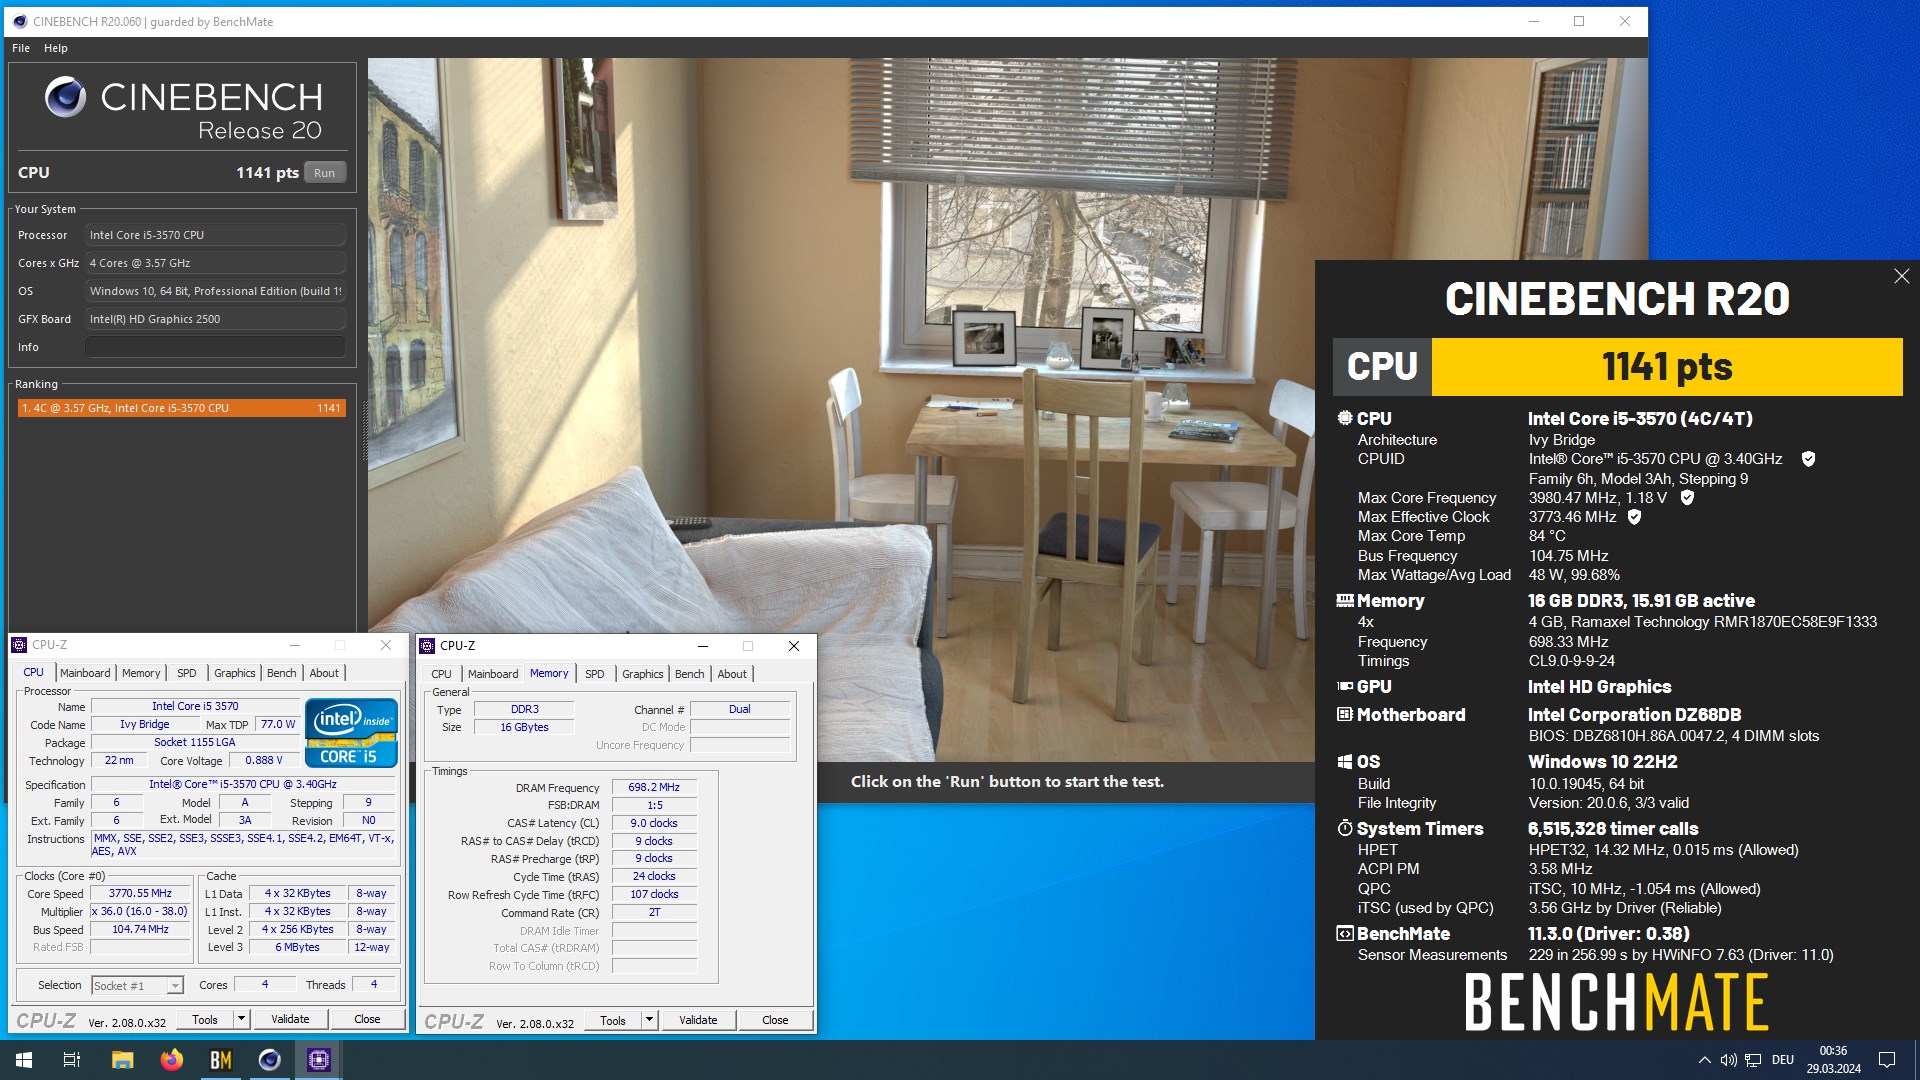
Task: Click left CPU-Z window title icon
Action: 19,645
